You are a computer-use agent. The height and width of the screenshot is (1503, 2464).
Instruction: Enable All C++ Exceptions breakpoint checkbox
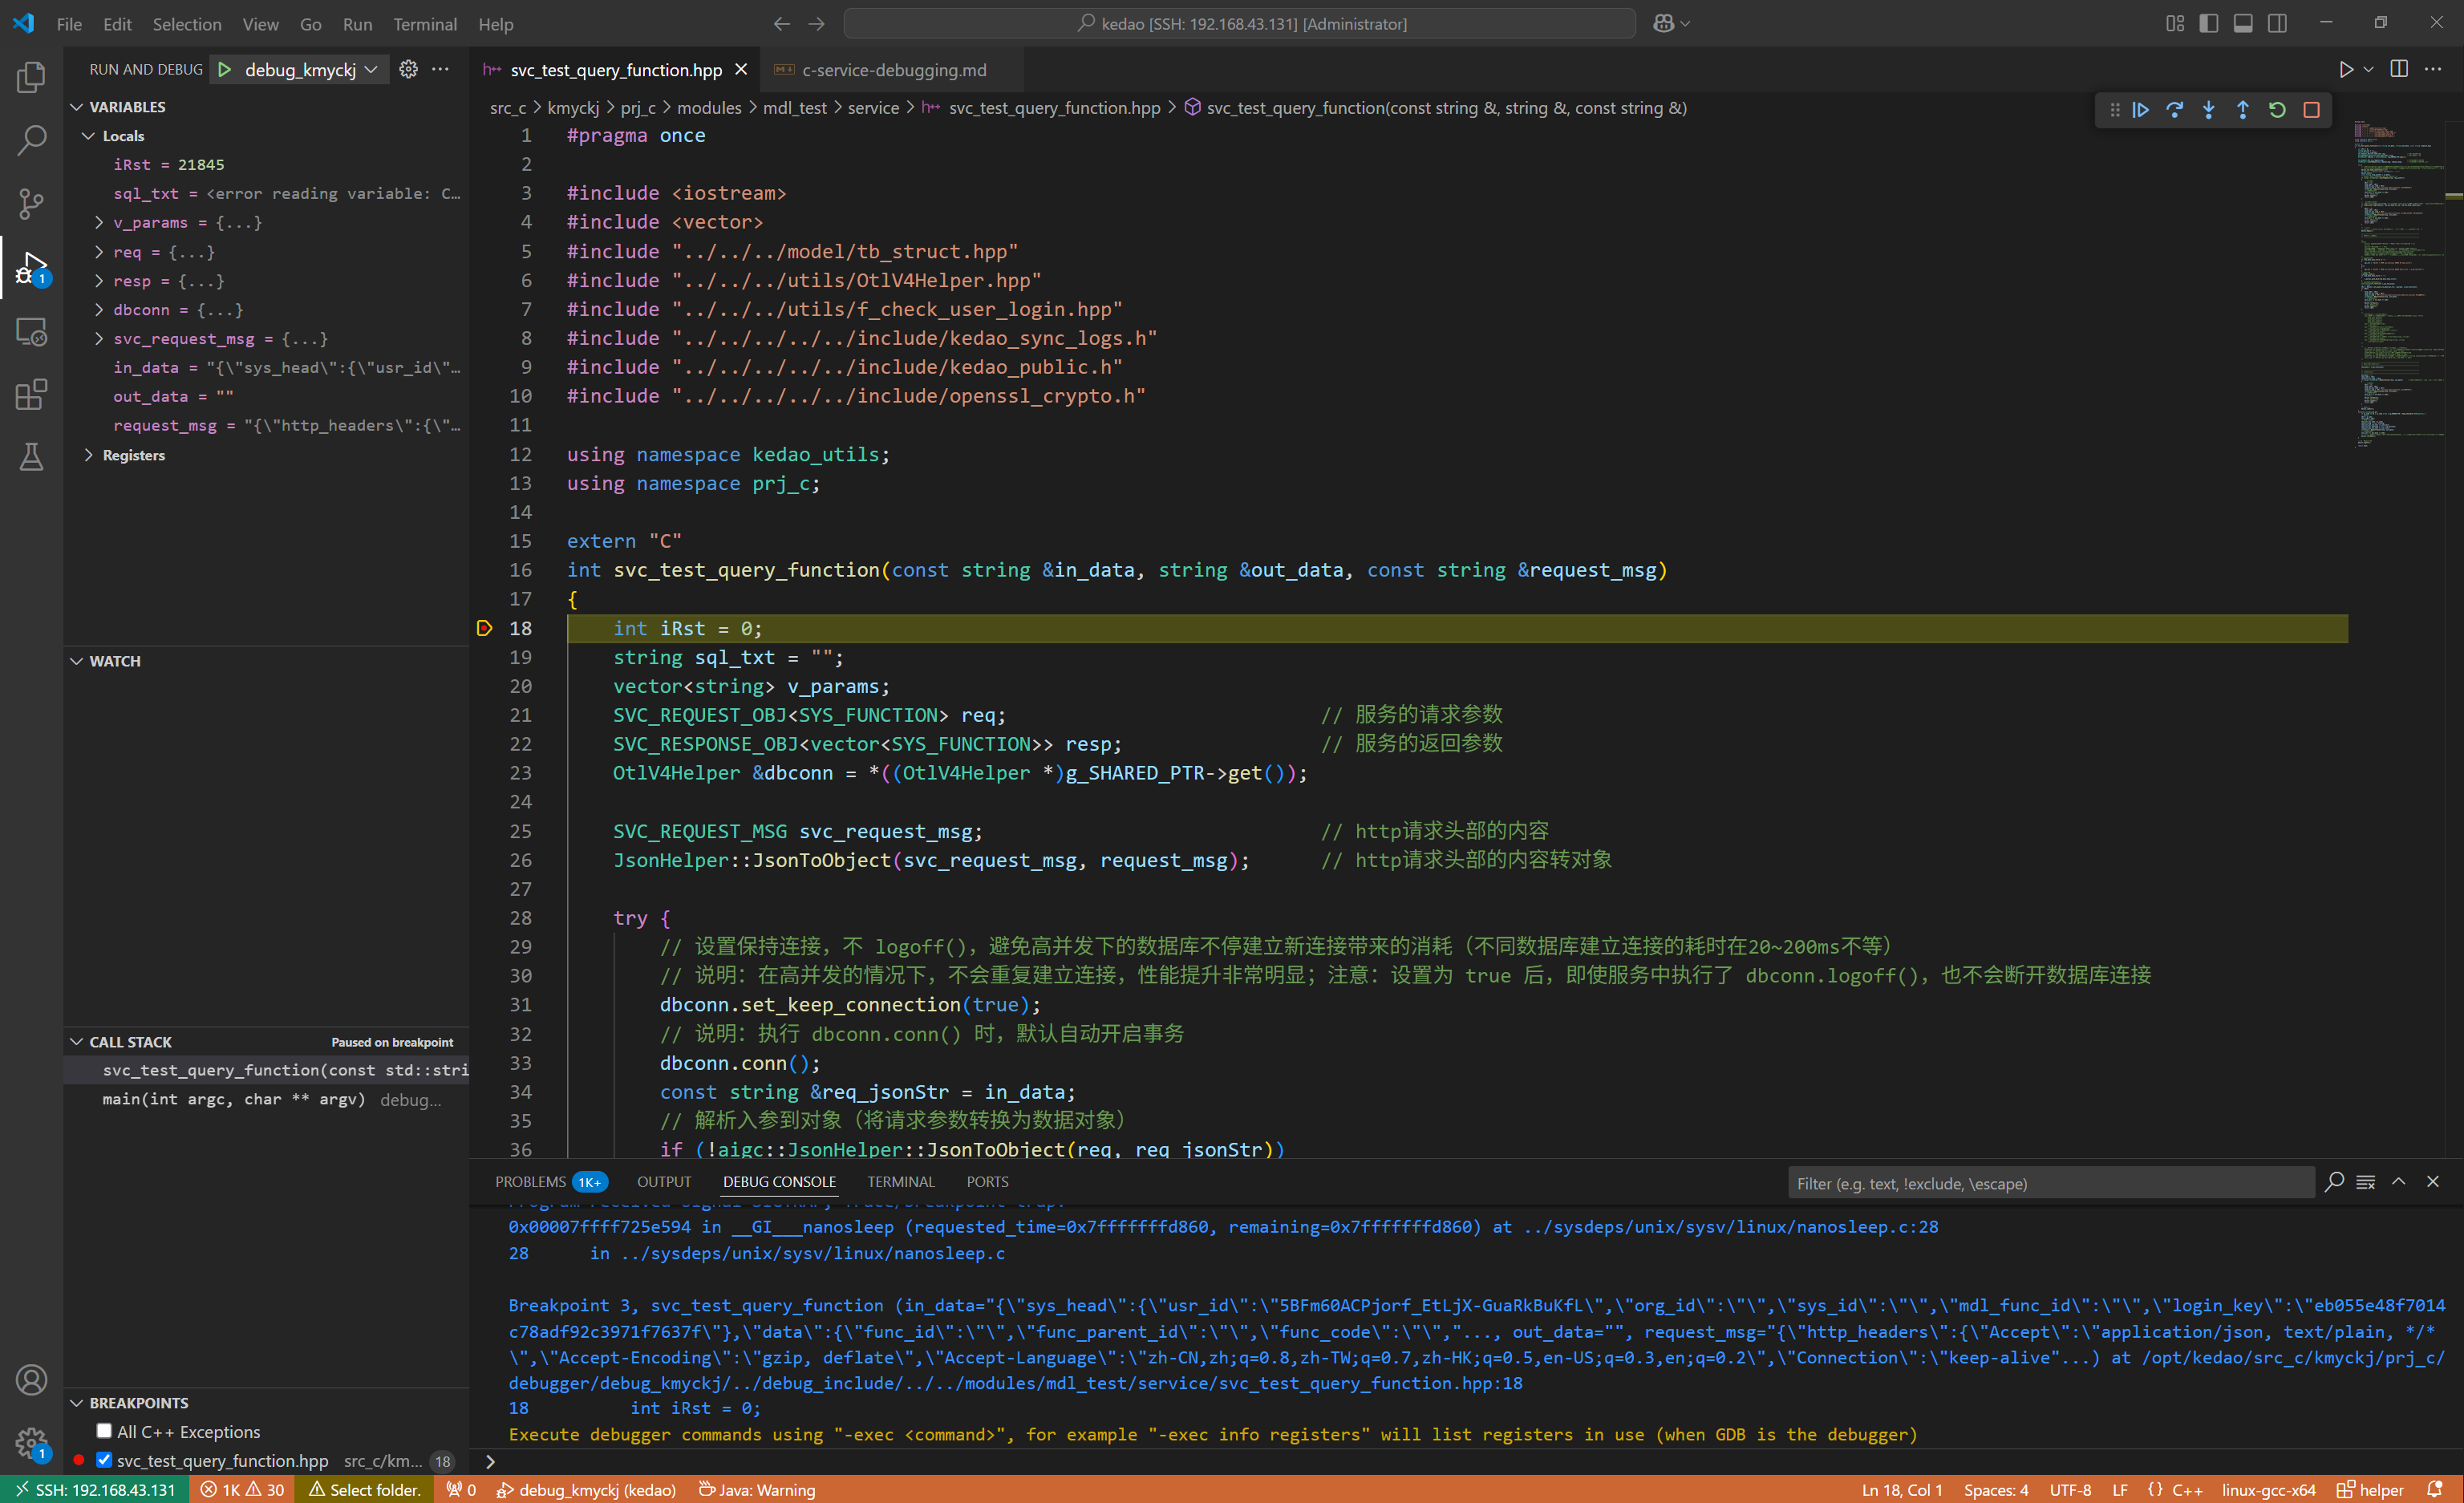pos(104,1431)
